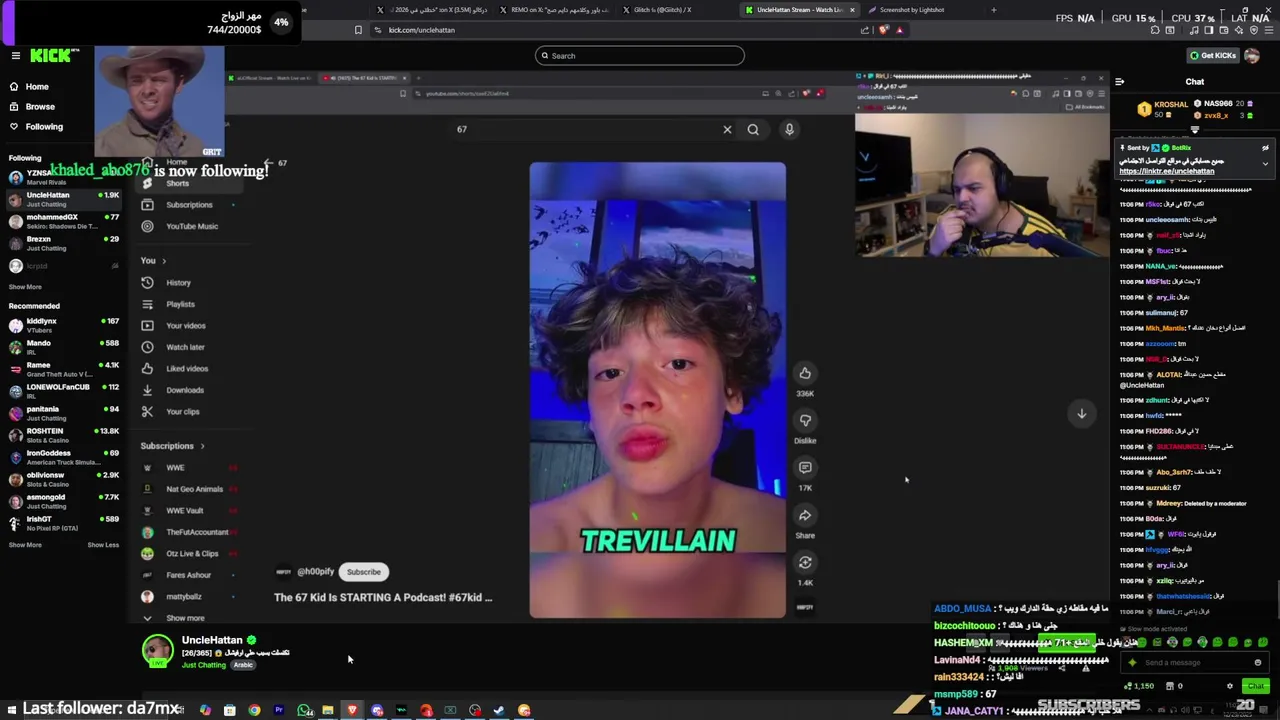
Task: Dislike the YouTube short
Action: [x=805, y=420]
